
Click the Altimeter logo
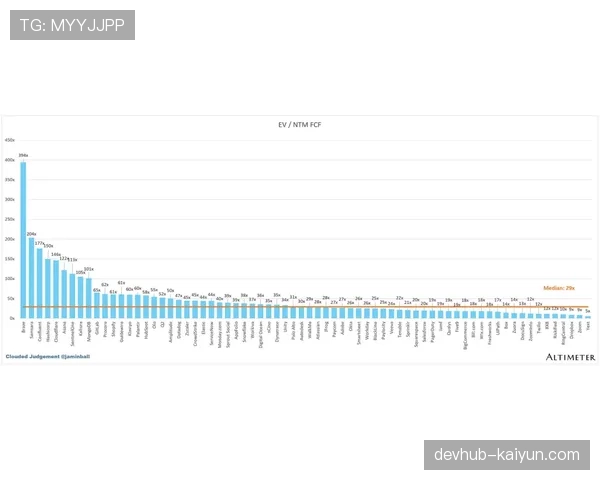coord(570,356)
